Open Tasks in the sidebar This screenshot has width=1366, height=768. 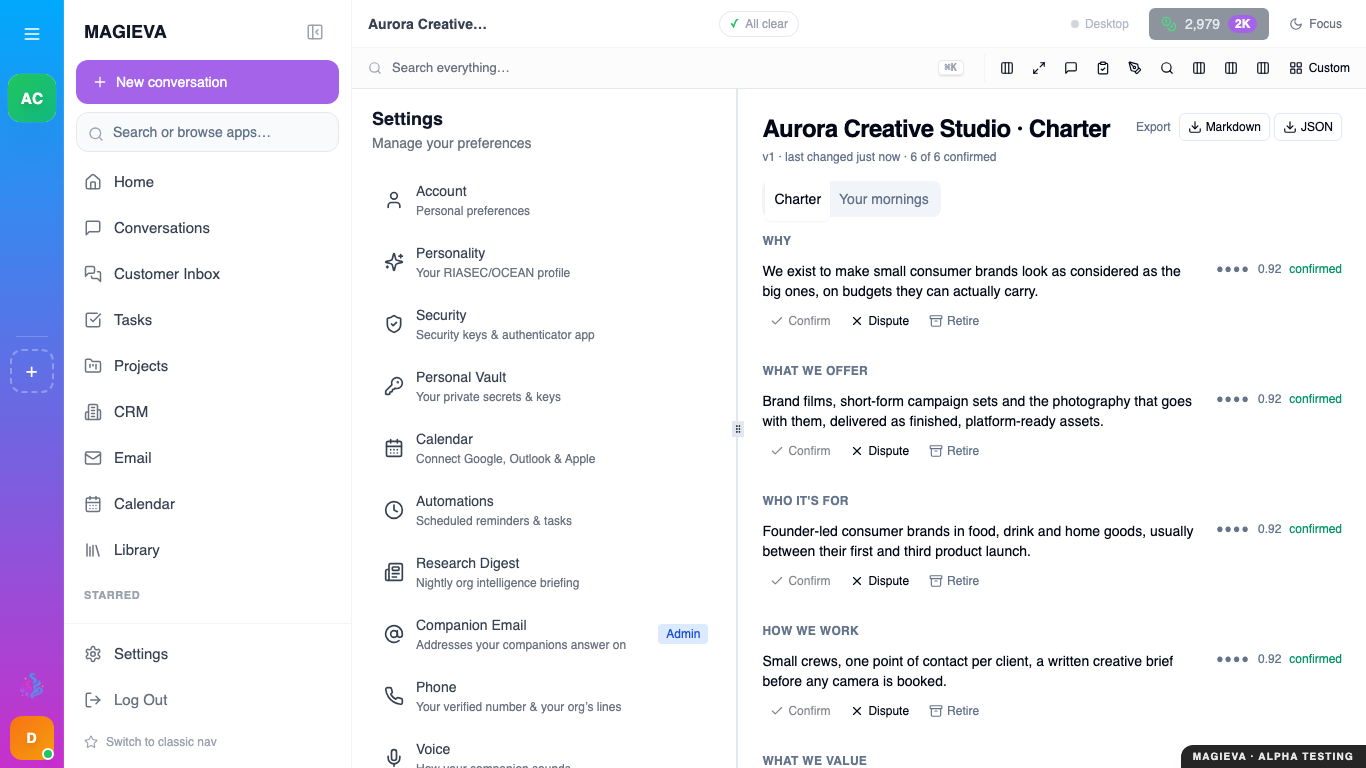(207, 320)
